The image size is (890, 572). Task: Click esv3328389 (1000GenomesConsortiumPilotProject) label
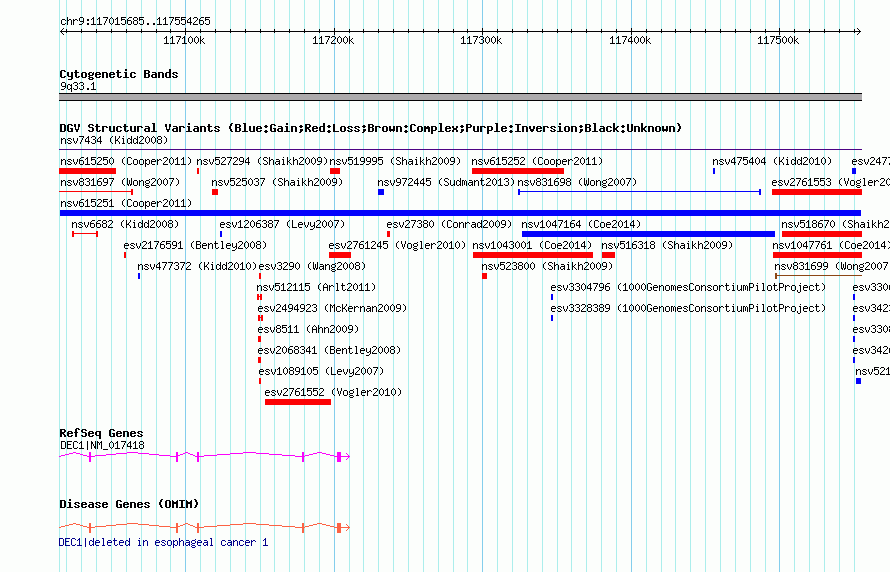tap(688, 308)
